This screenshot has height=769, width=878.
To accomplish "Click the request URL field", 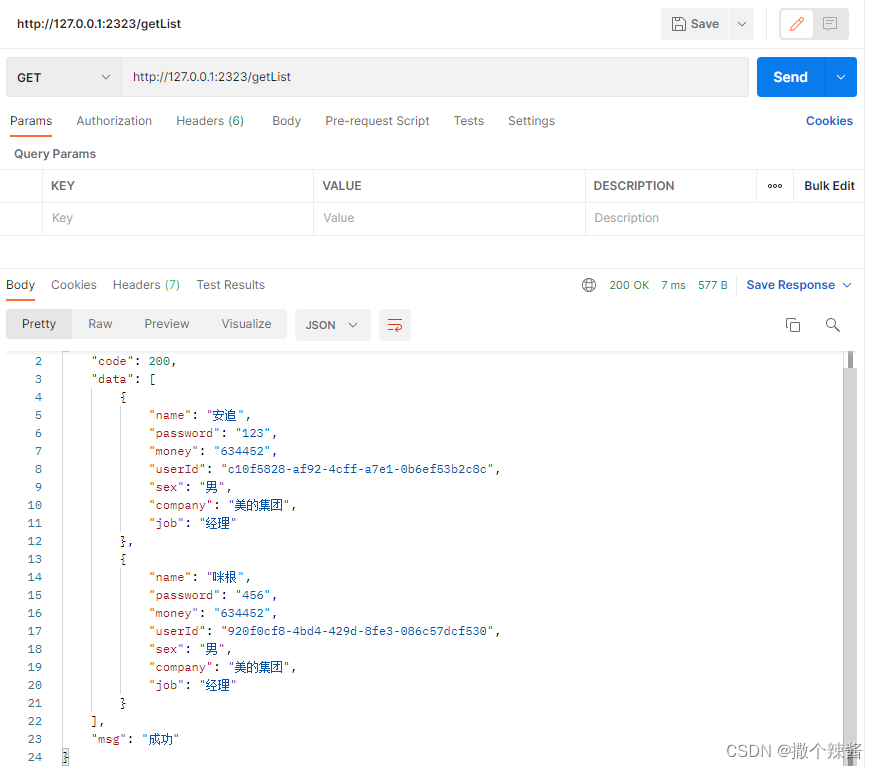I will point(435,77).
